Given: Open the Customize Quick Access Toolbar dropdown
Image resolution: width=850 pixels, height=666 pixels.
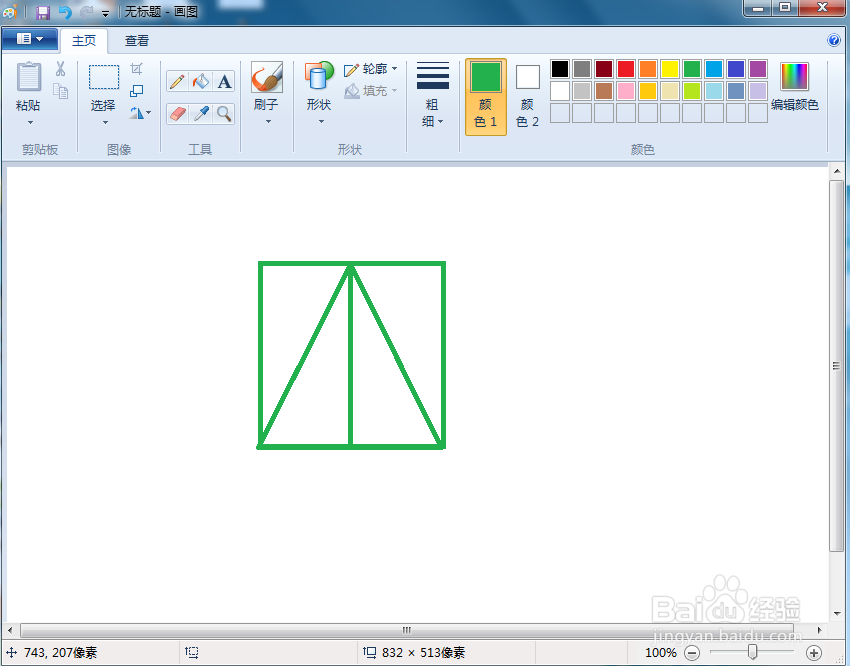Looking at the screenshot, I should [x=106, y=13].
